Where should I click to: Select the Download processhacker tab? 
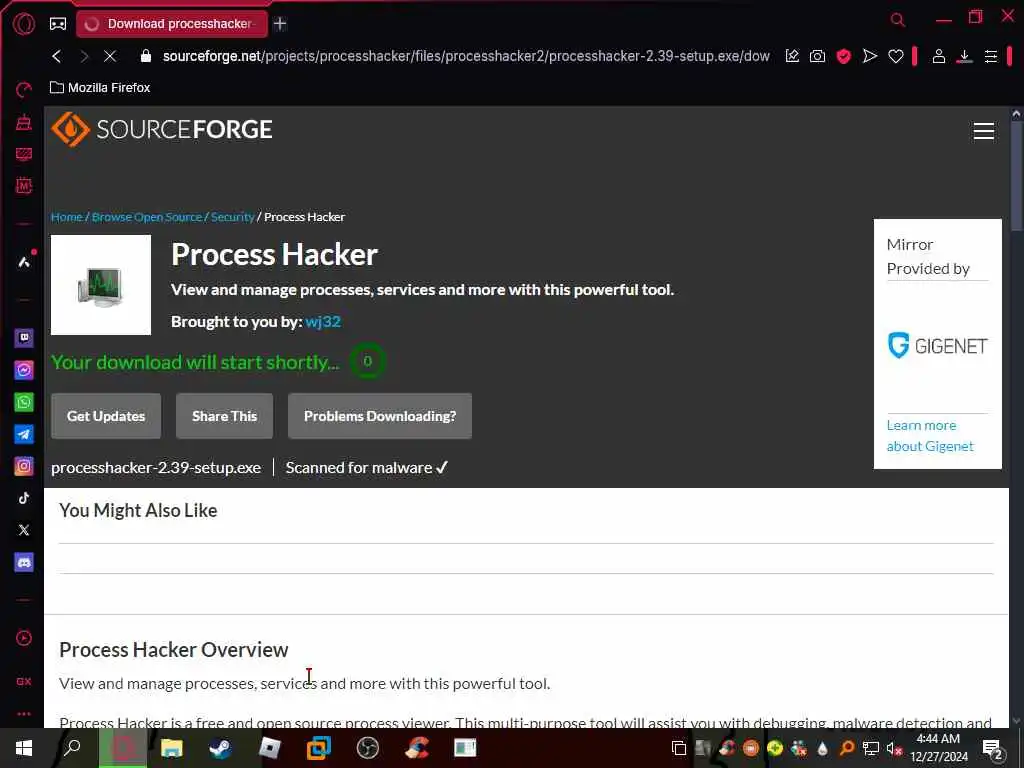(x=172, y=24)
